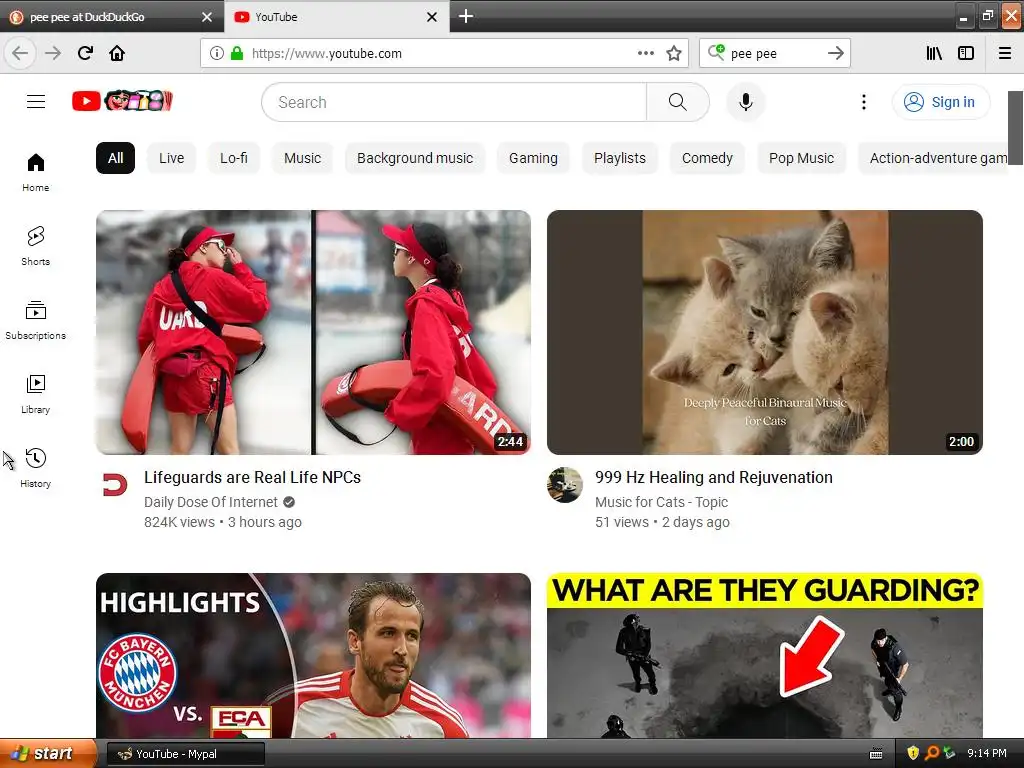Image resolution: width=1024 pixels, height=768 pixels.
Task: Click the on-screen keyboard tray icon
Action: [x=876, y=754]
